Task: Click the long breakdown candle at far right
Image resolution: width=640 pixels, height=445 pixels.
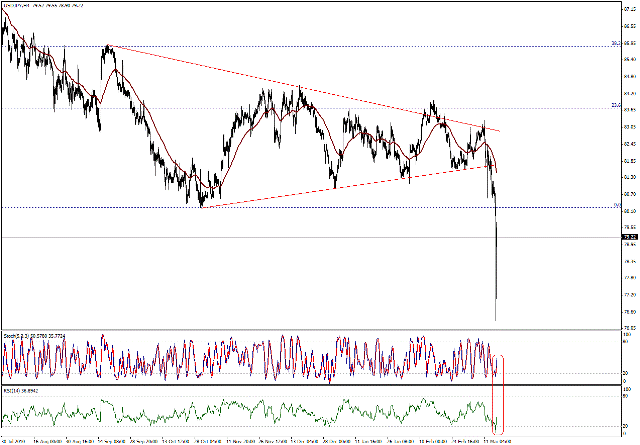Action: pos(497,270)
